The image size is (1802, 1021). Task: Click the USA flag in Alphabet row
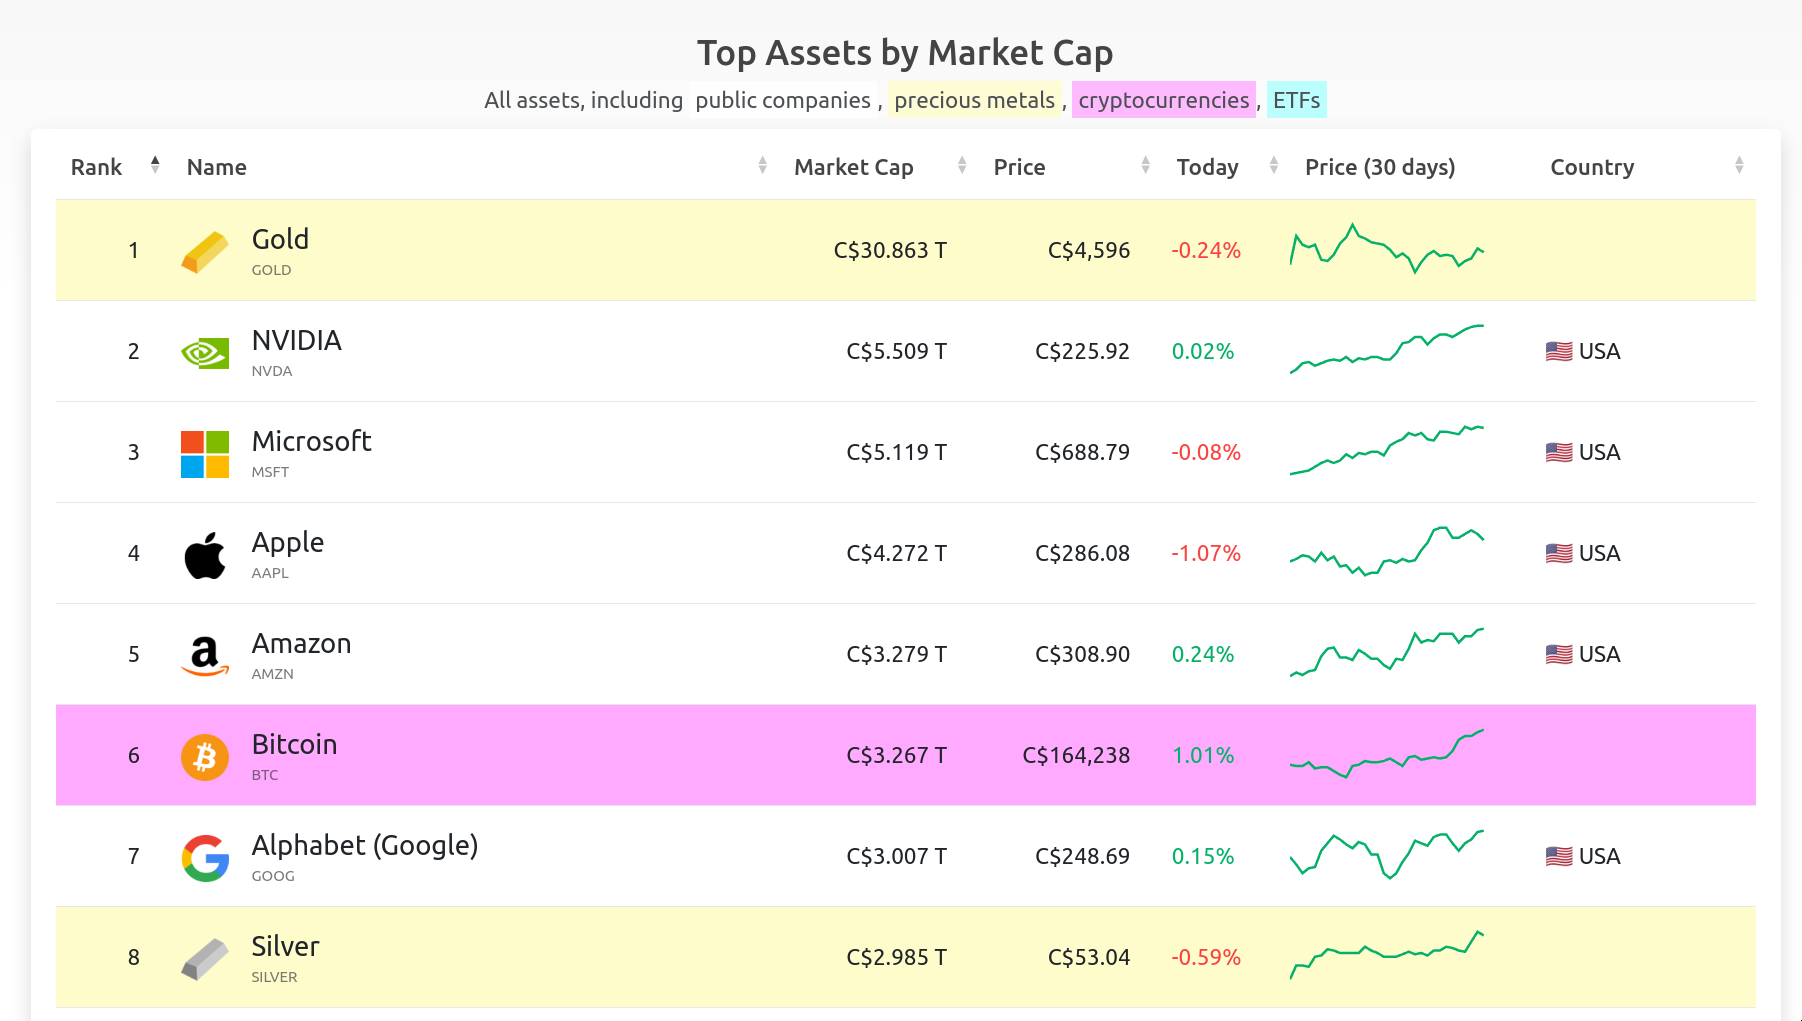(1558, 857)
